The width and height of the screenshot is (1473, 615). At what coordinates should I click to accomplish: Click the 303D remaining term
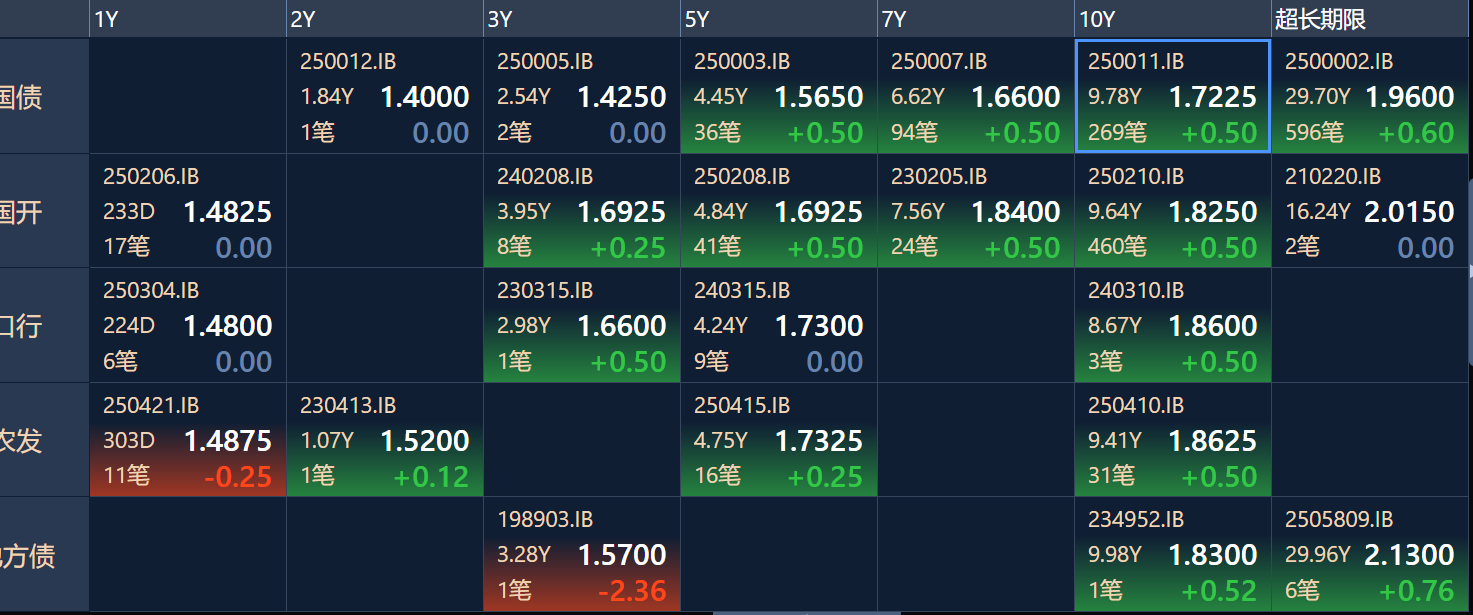(129, 440)
